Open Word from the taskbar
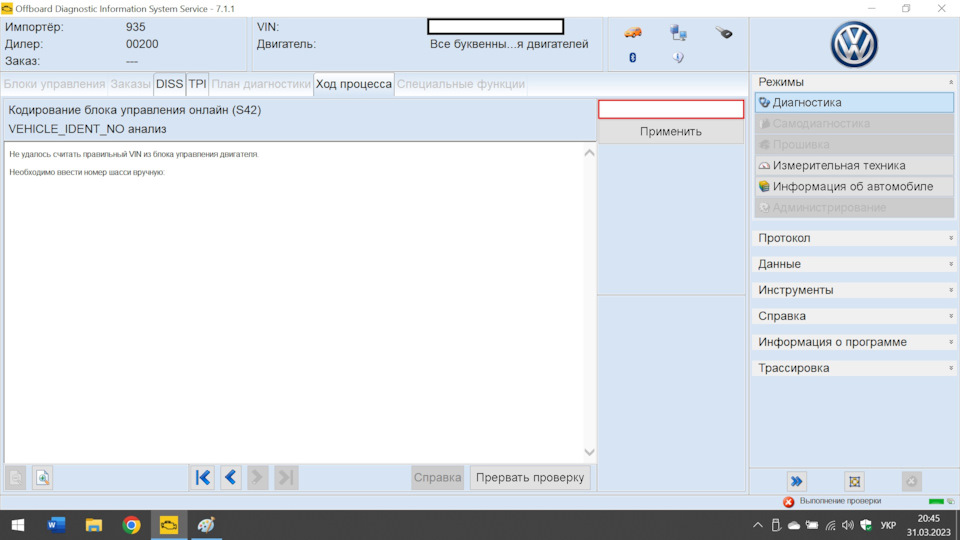 click(x=56, y=525)
